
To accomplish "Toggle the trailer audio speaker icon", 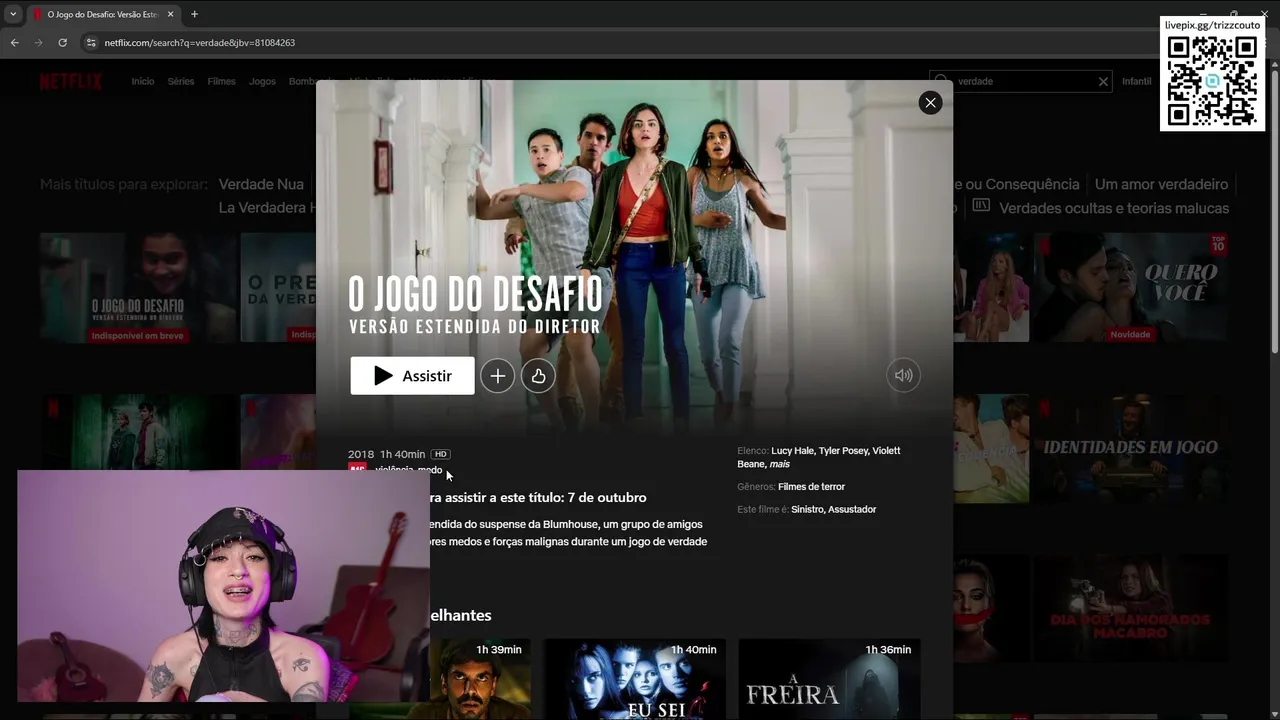I will (x=903, y=376).
